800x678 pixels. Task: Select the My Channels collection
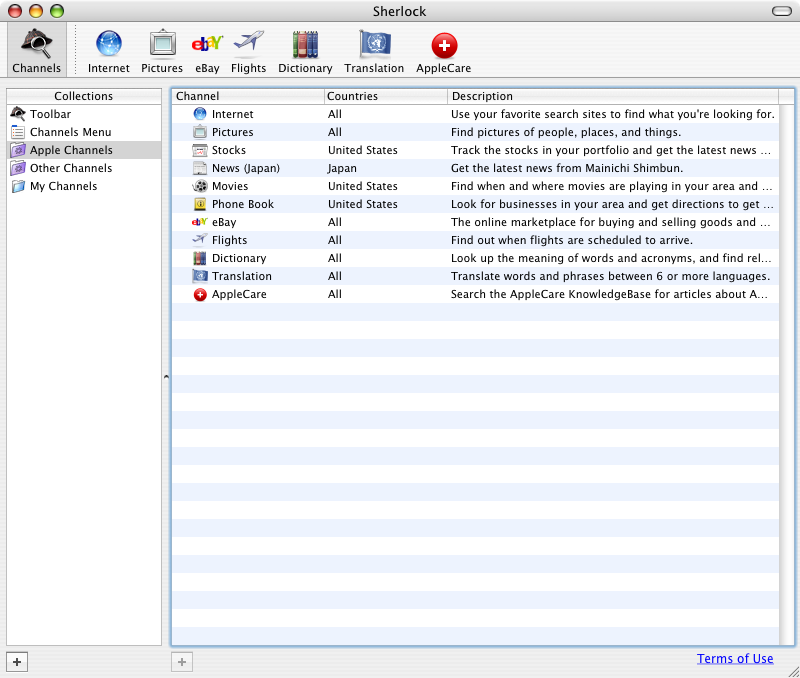tap(84, 186)
